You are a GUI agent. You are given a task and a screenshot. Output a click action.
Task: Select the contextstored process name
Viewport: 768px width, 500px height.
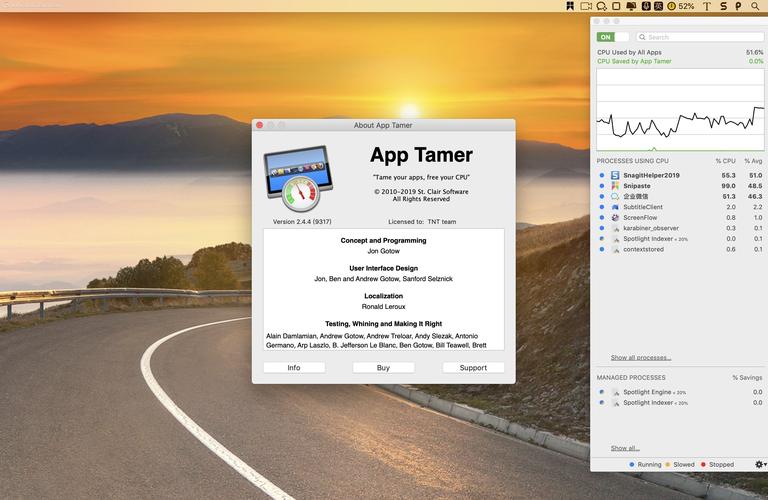[x=644, y=249]
